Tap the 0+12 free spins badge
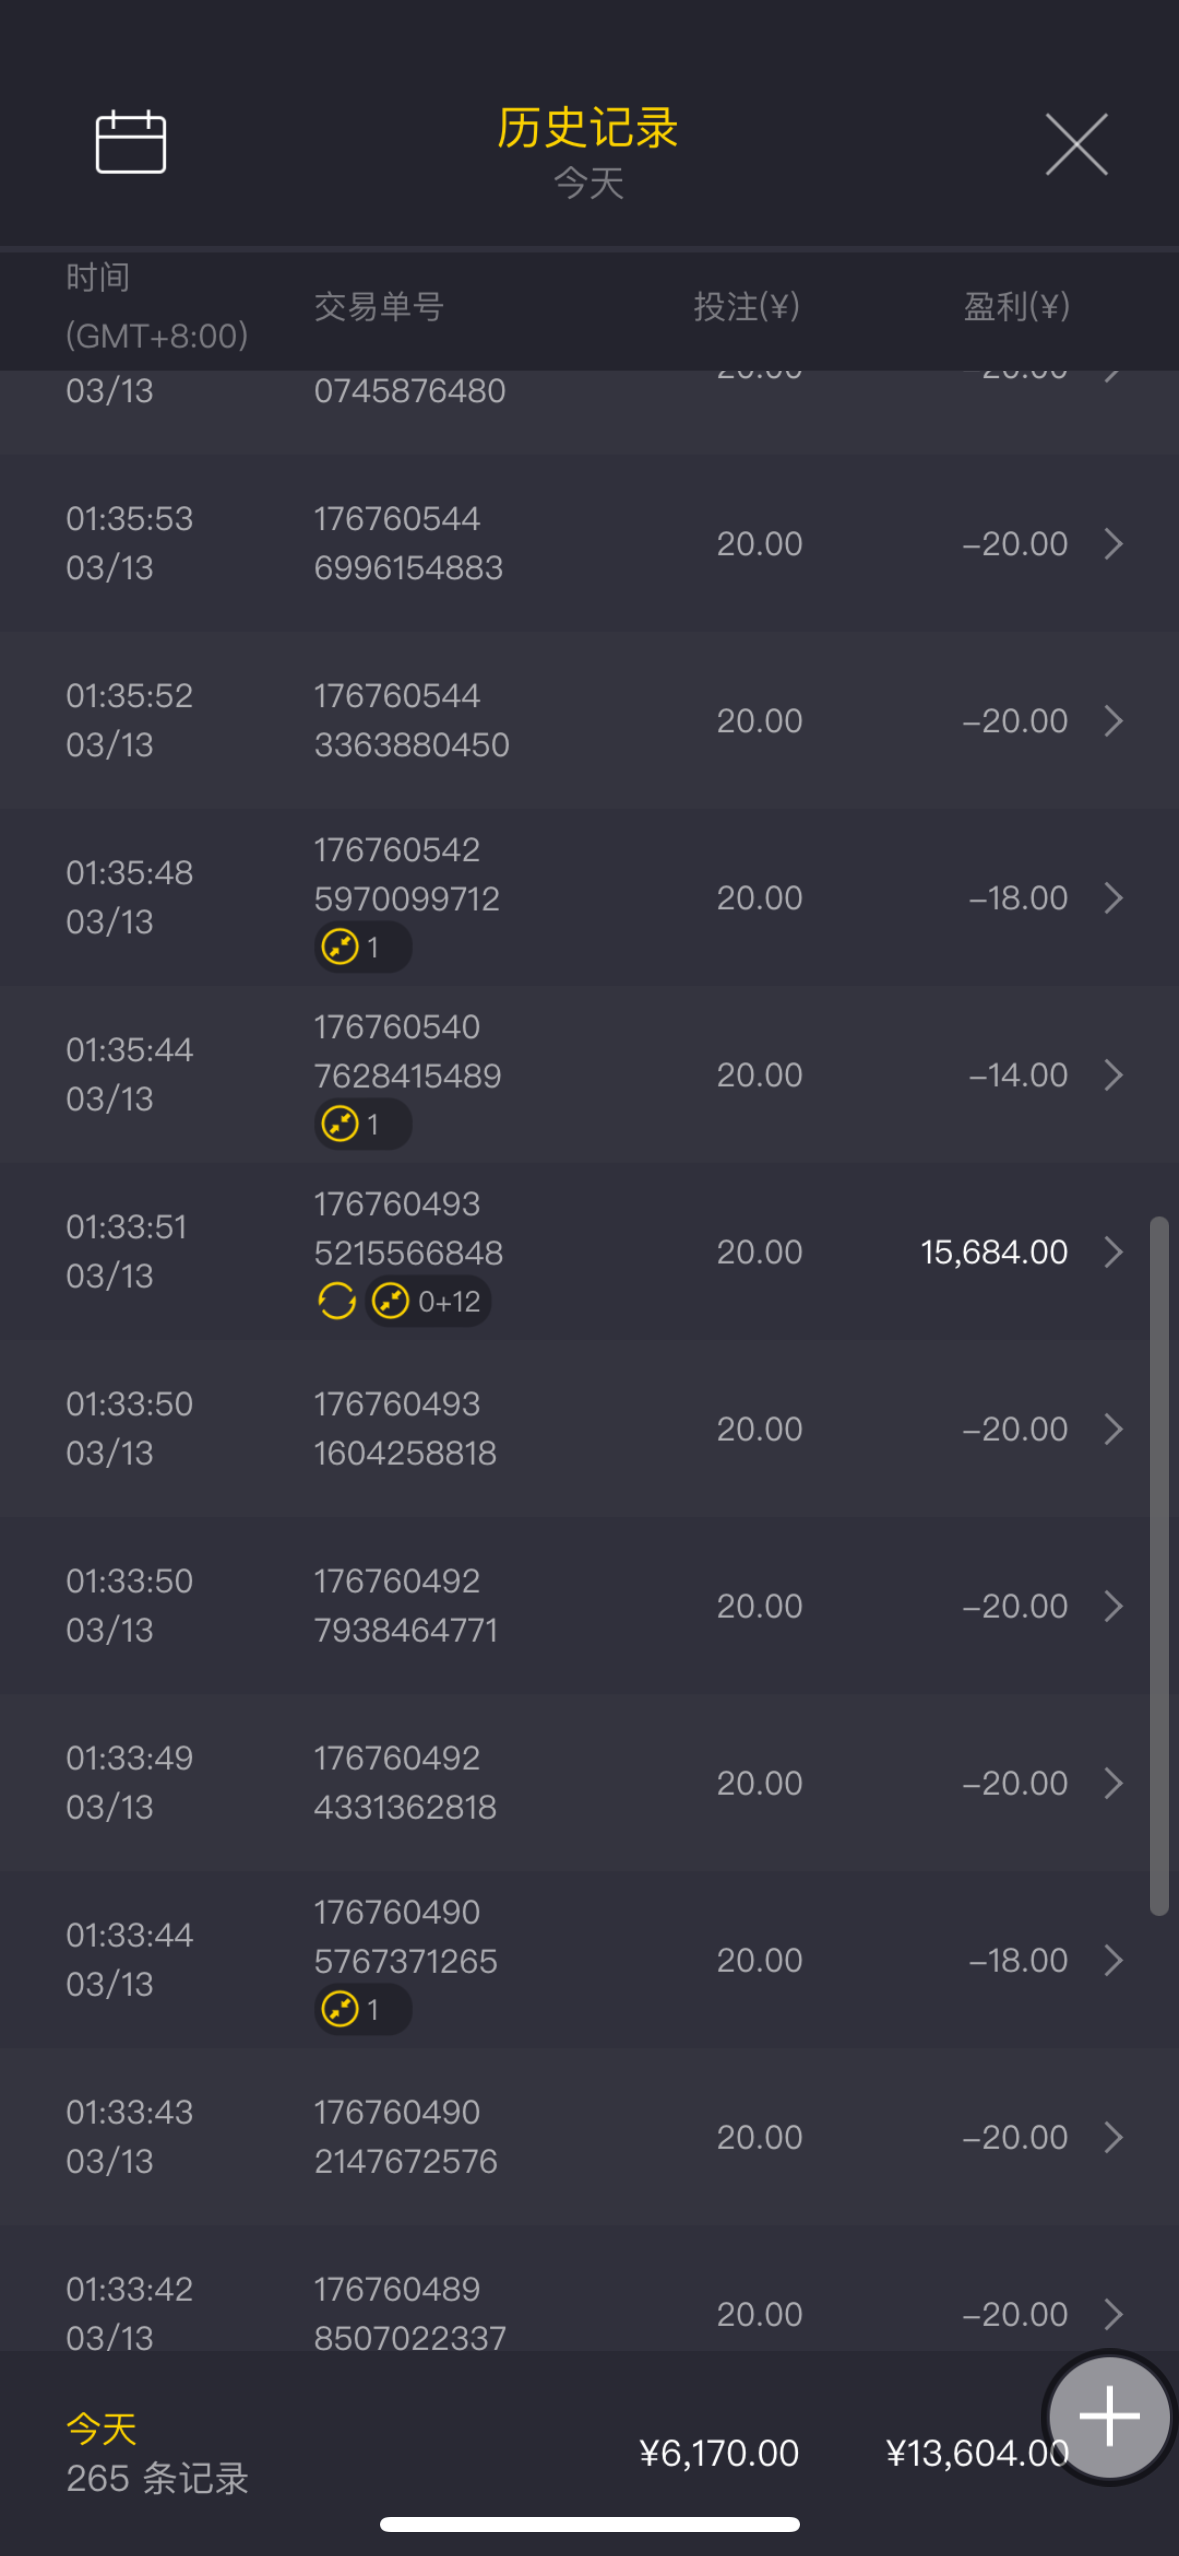The height and width of the screenshot is (2556, 1179). 428,1301
